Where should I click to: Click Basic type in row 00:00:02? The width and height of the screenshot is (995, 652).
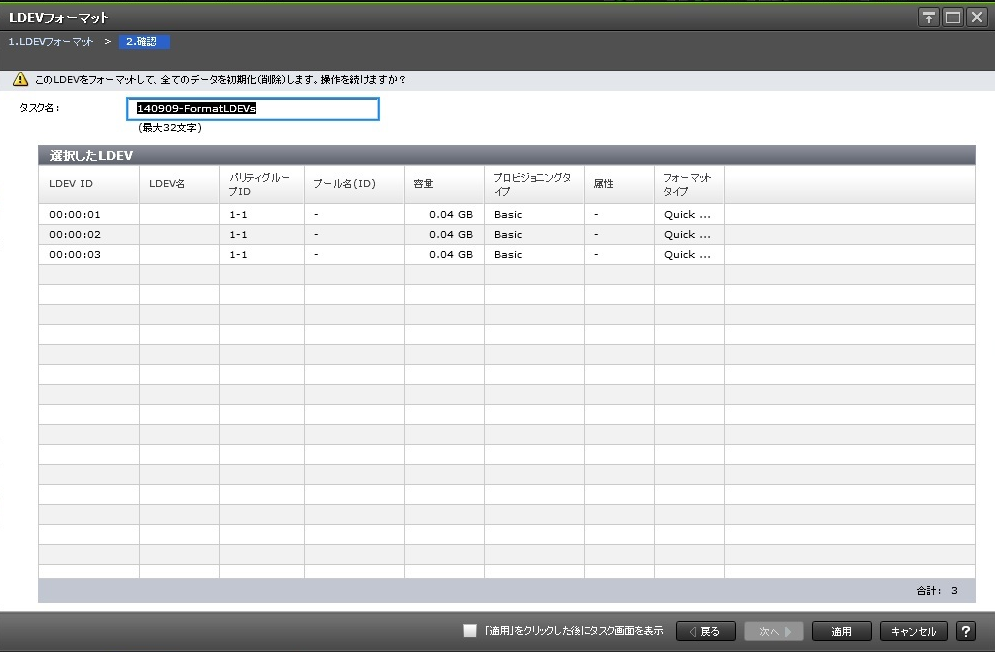click(508, 234)
